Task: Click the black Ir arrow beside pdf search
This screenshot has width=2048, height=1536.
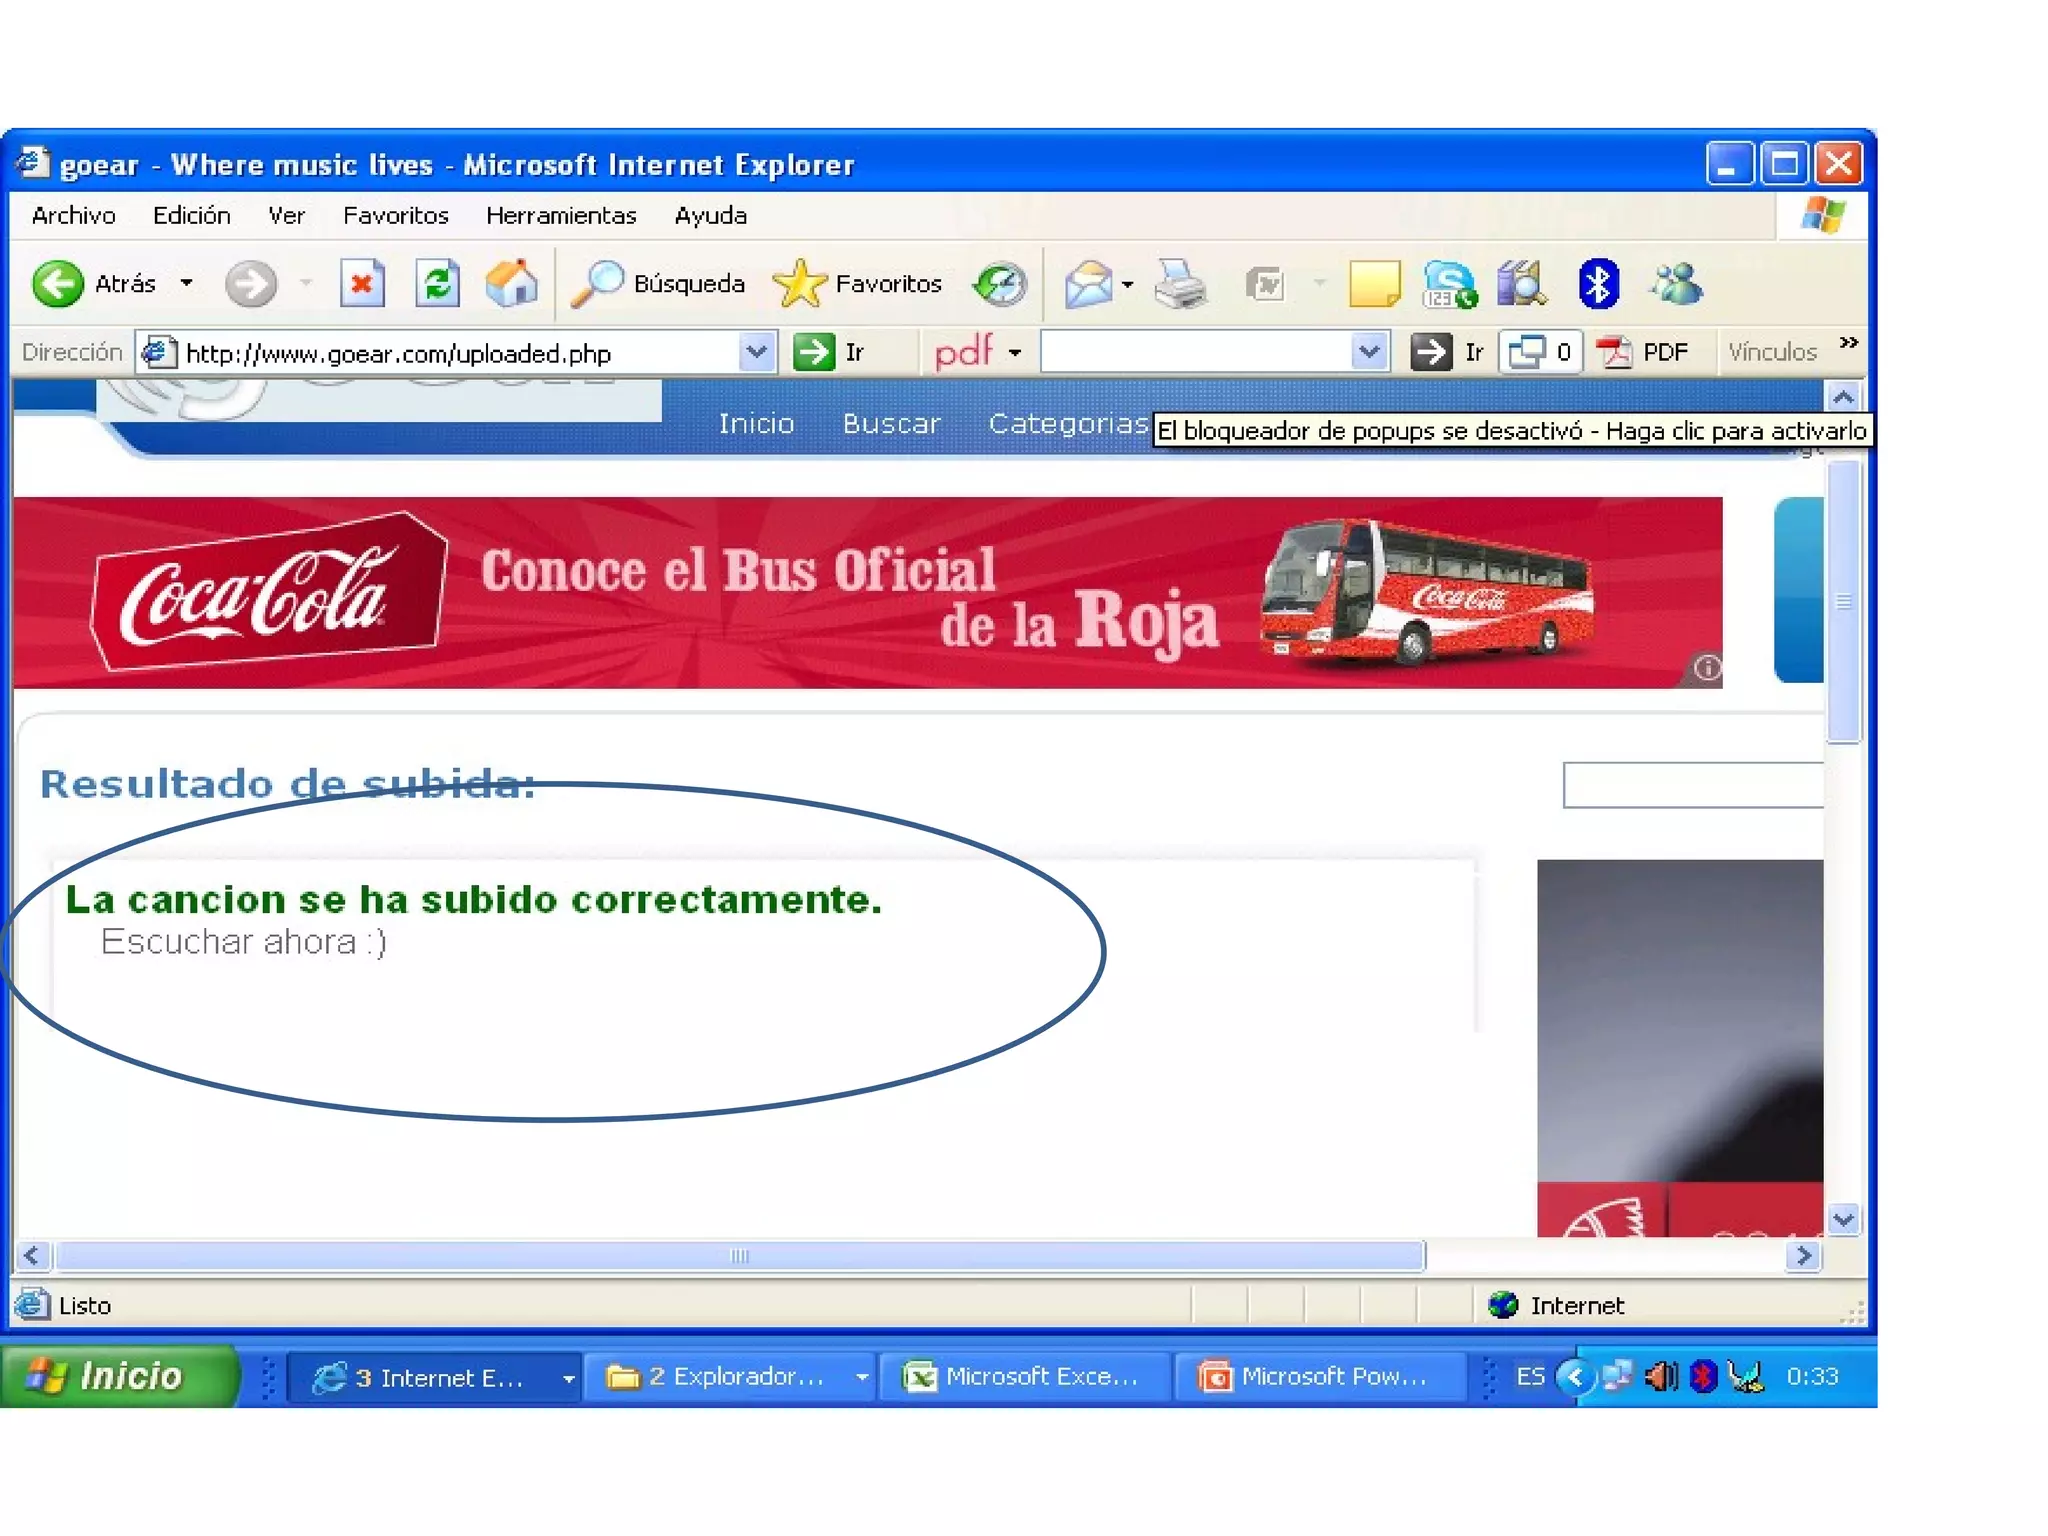Action: [1431, 352]
